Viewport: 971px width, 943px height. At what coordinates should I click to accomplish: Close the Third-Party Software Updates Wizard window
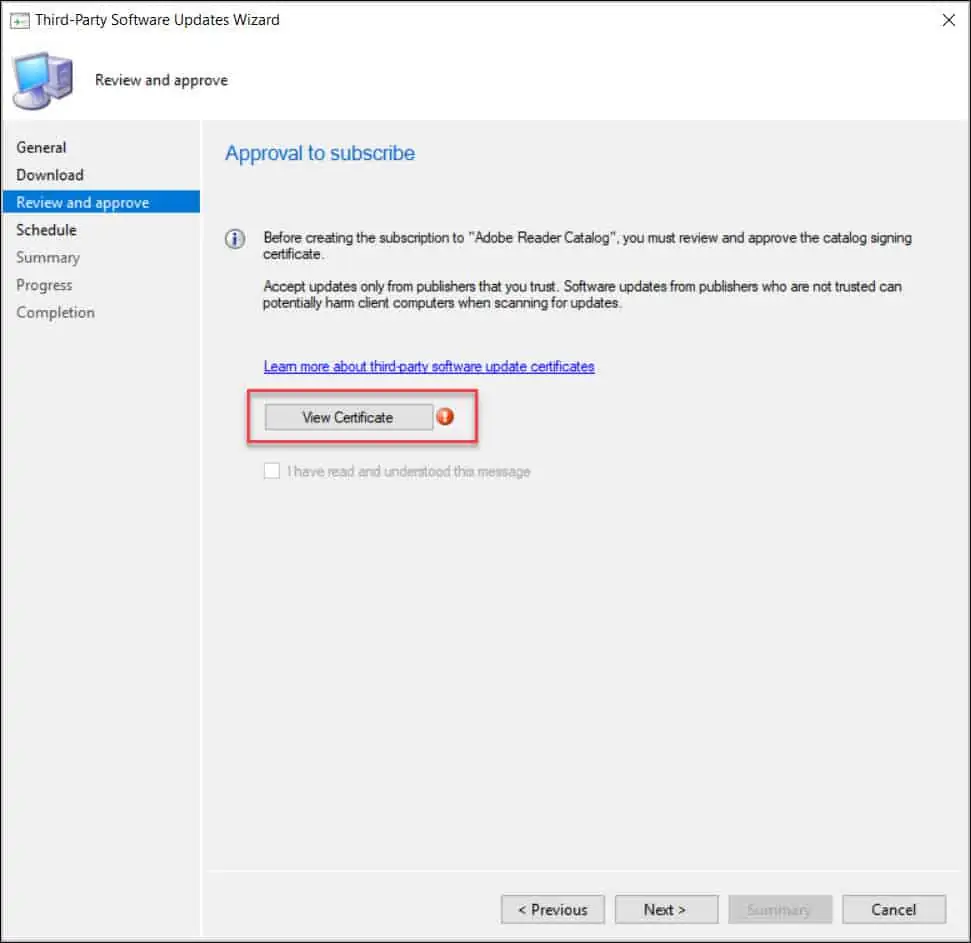pyautogui.click(x=948, y=20)
